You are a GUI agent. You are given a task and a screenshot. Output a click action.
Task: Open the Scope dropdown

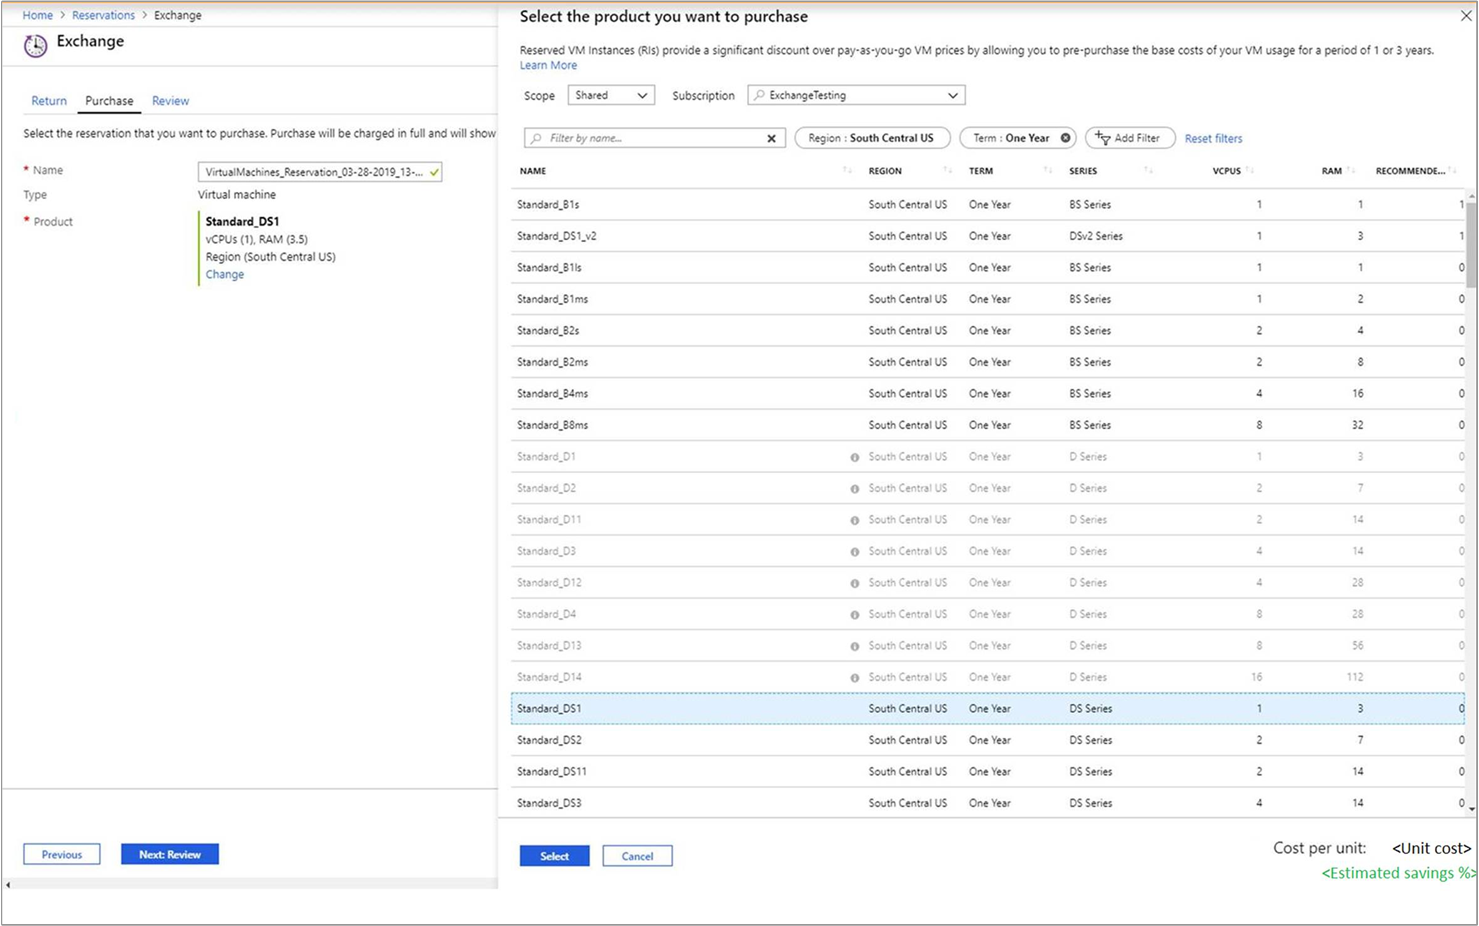click(x=611, y=96)
